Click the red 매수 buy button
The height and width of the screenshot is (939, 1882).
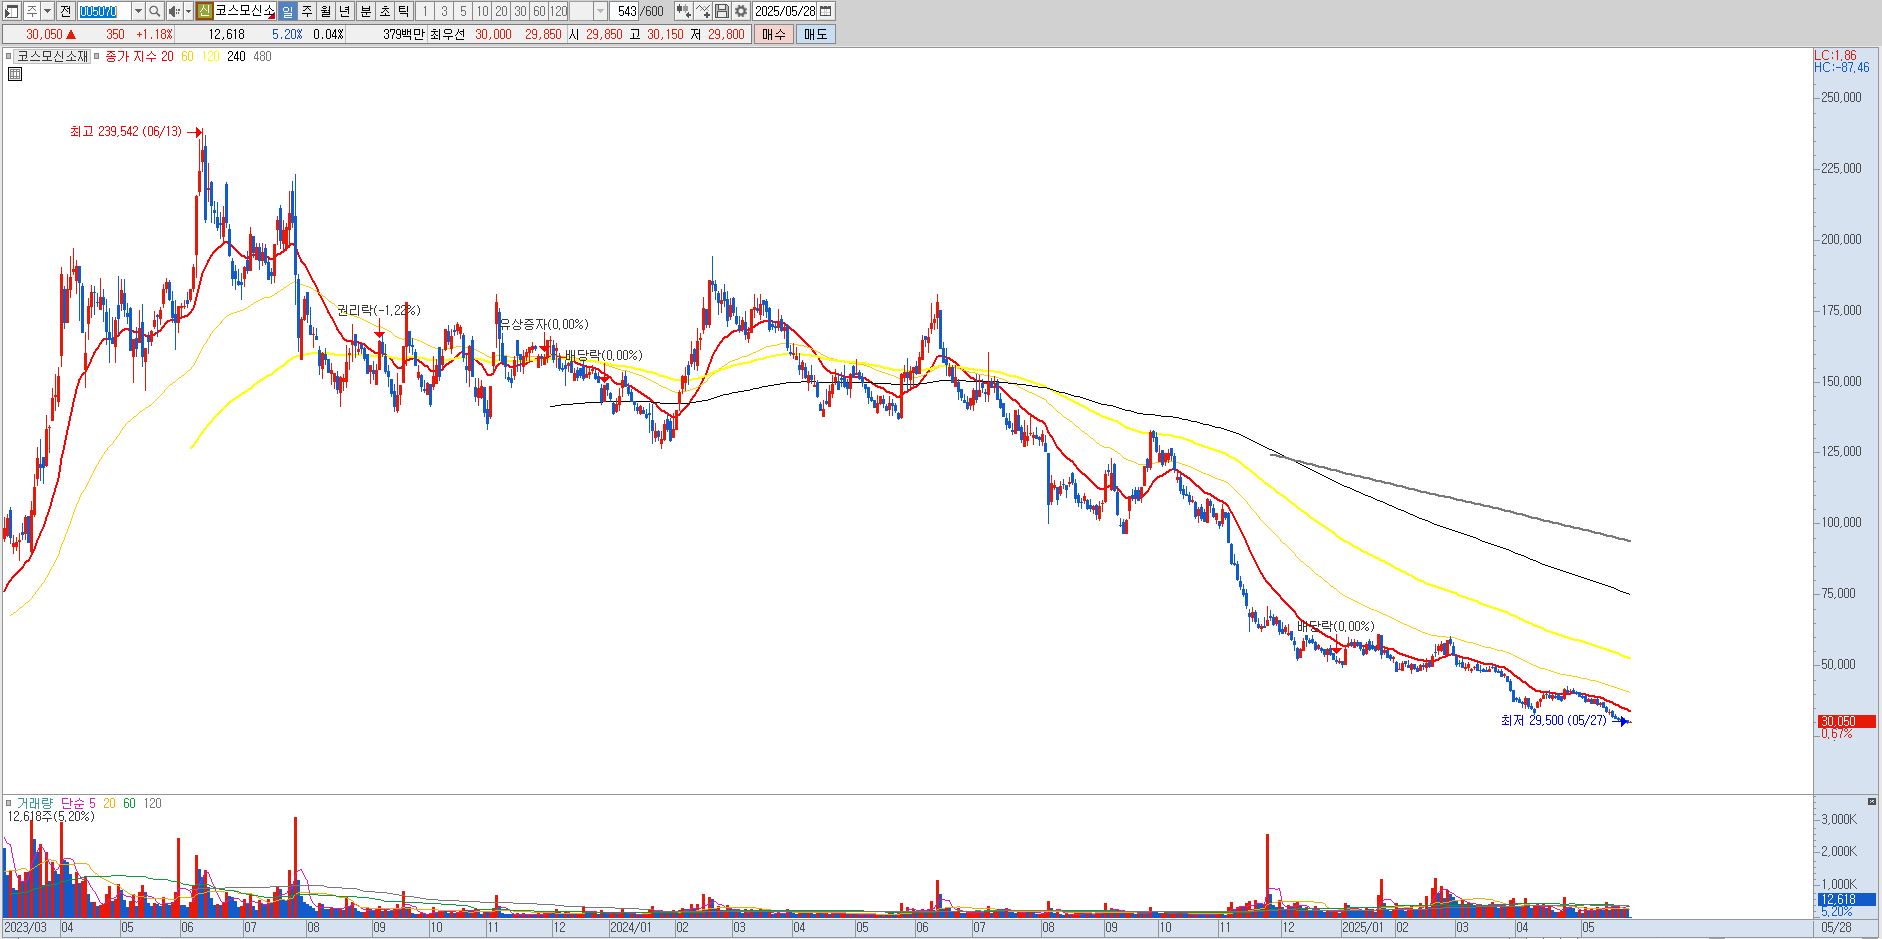[x=773, y=34]
